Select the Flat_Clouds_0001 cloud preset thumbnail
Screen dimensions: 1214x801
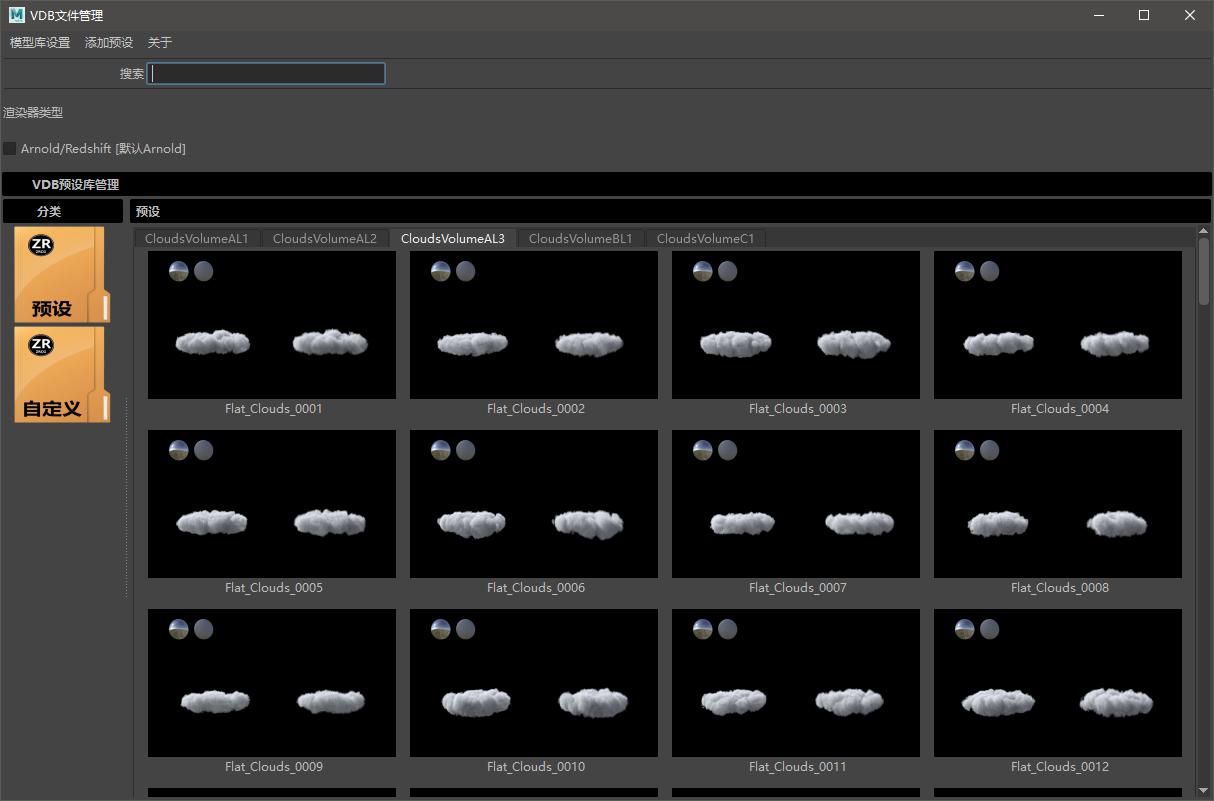coord(272,325)
